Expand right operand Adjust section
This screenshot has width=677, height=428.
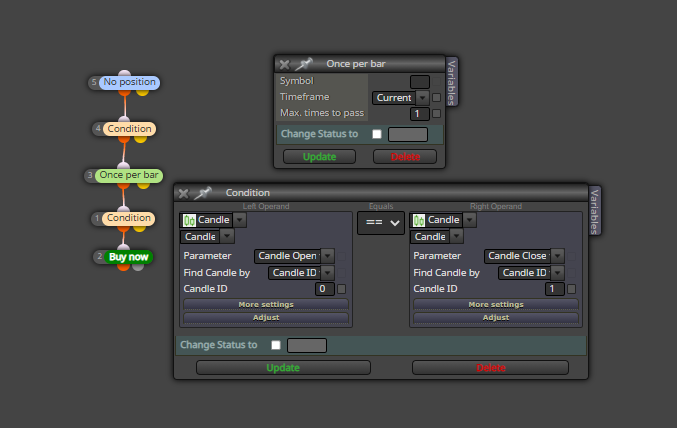pyautogui.click(x=496, y=317)
